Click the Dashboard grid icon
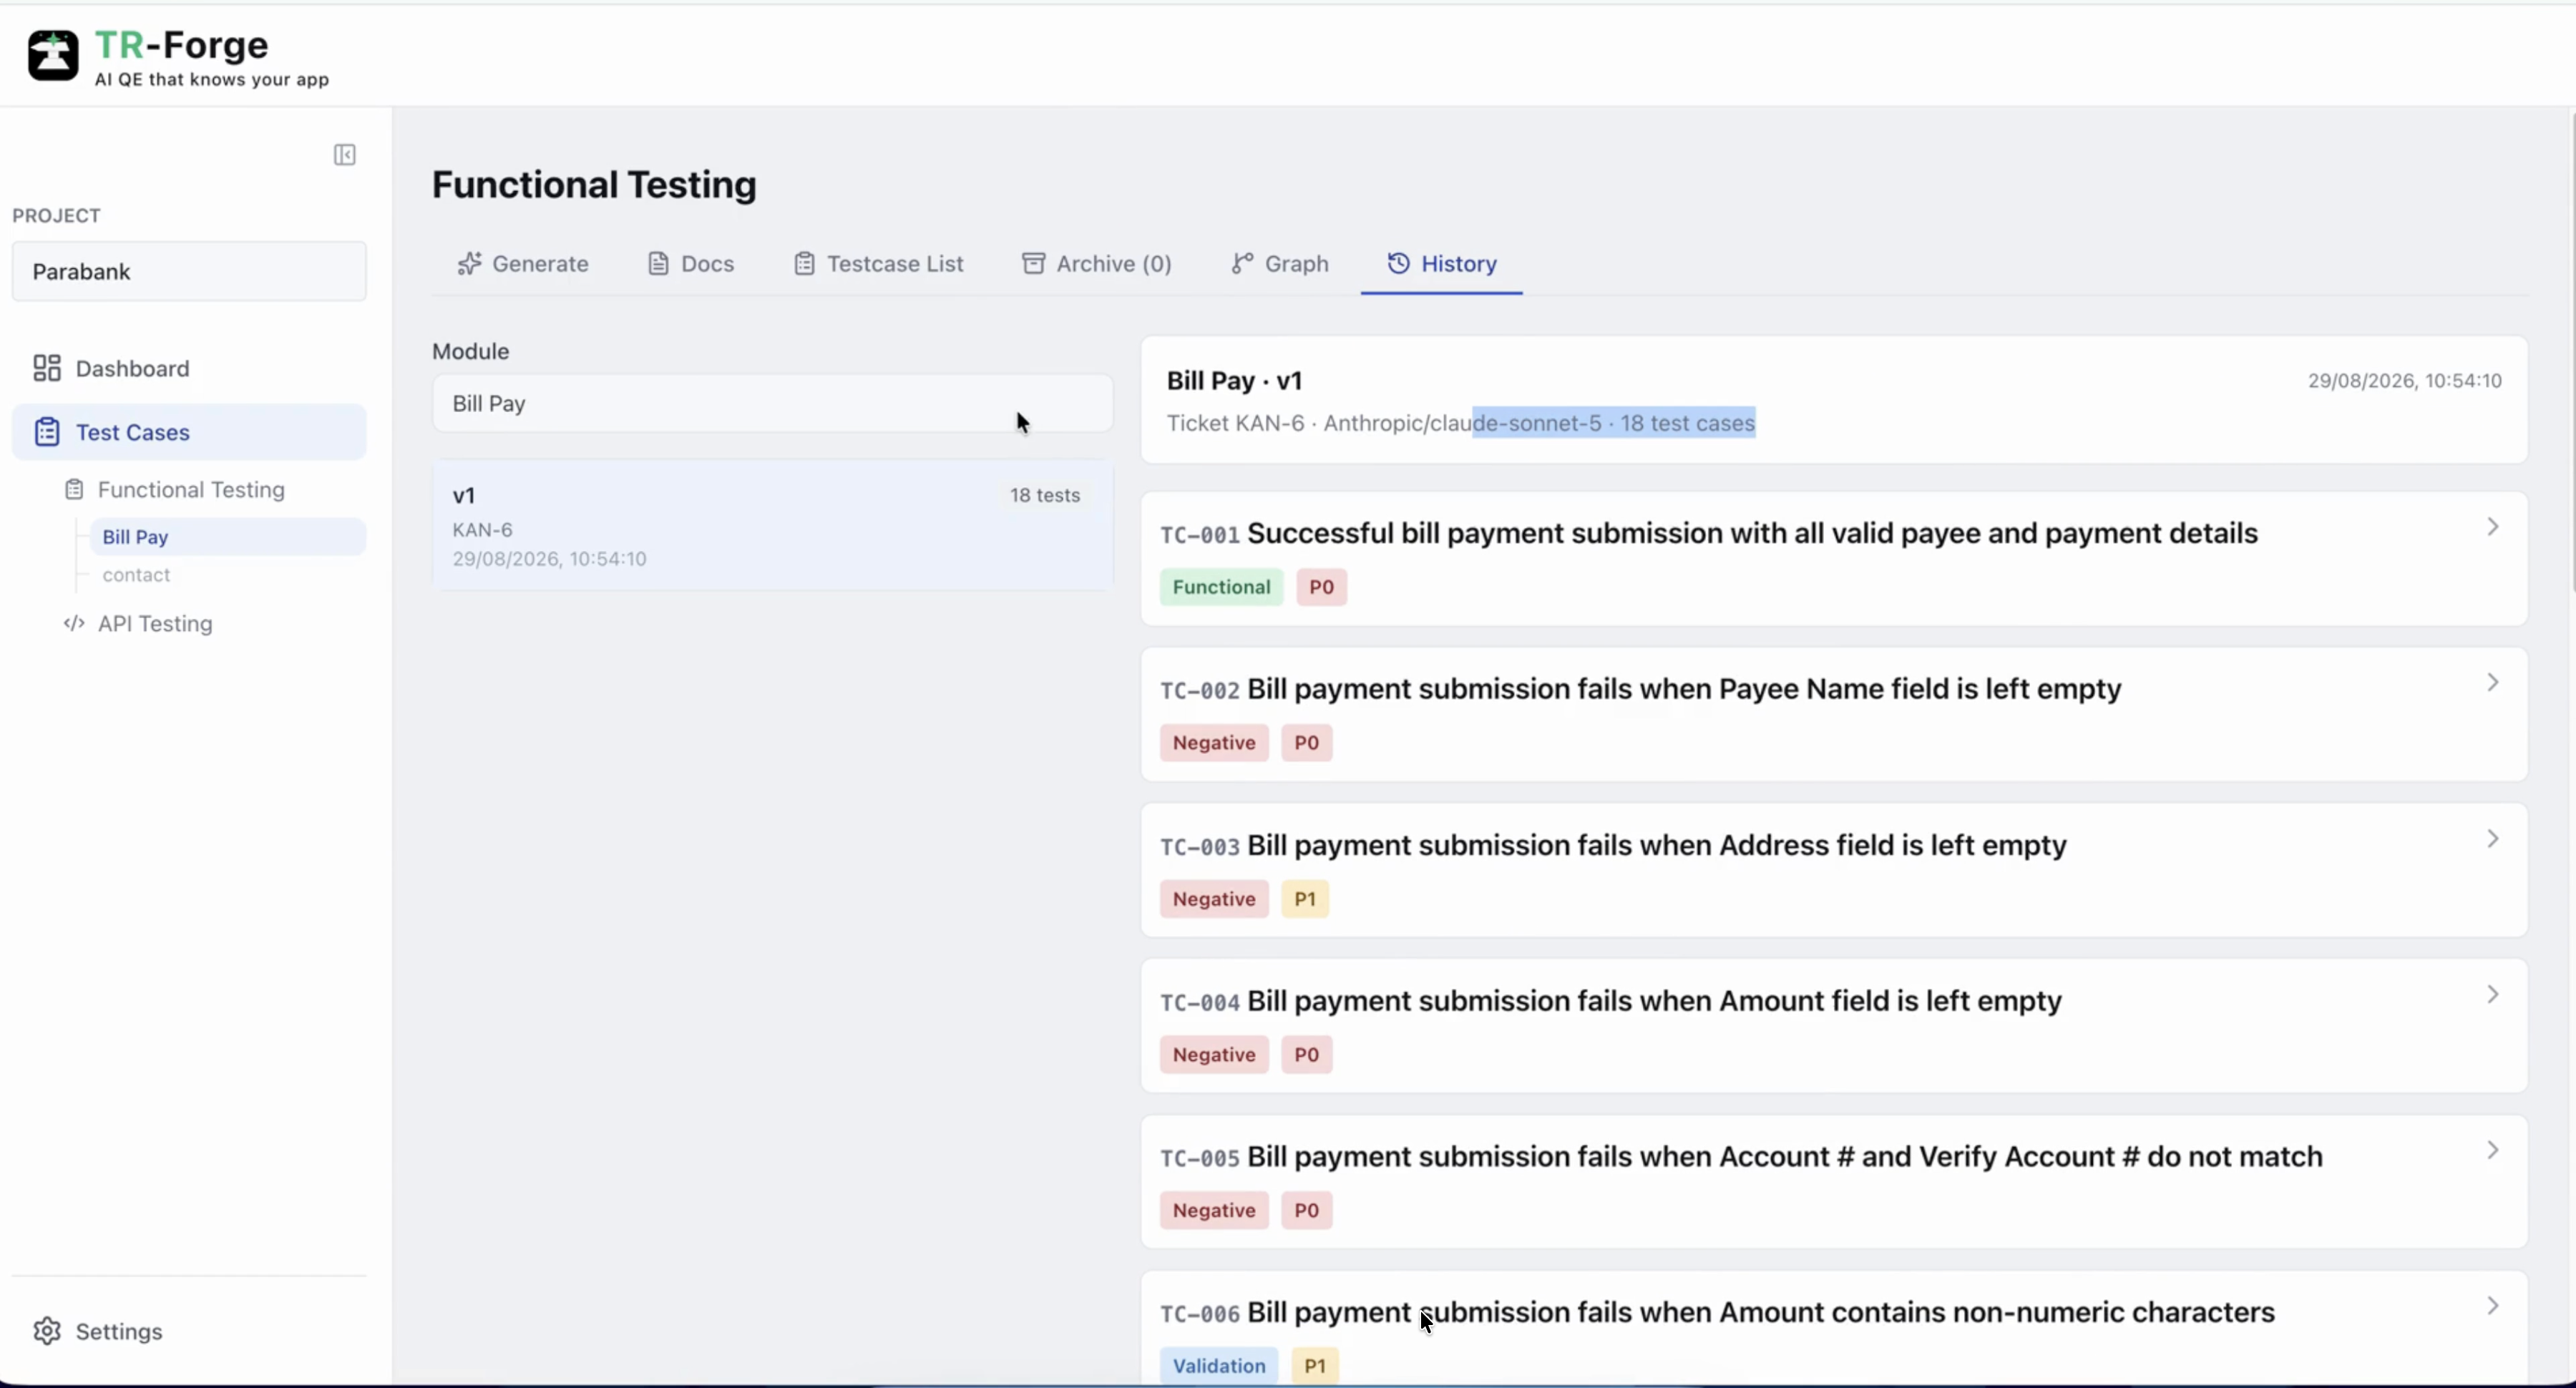This screenshot has height=1388, width=2576. (47, 368)
